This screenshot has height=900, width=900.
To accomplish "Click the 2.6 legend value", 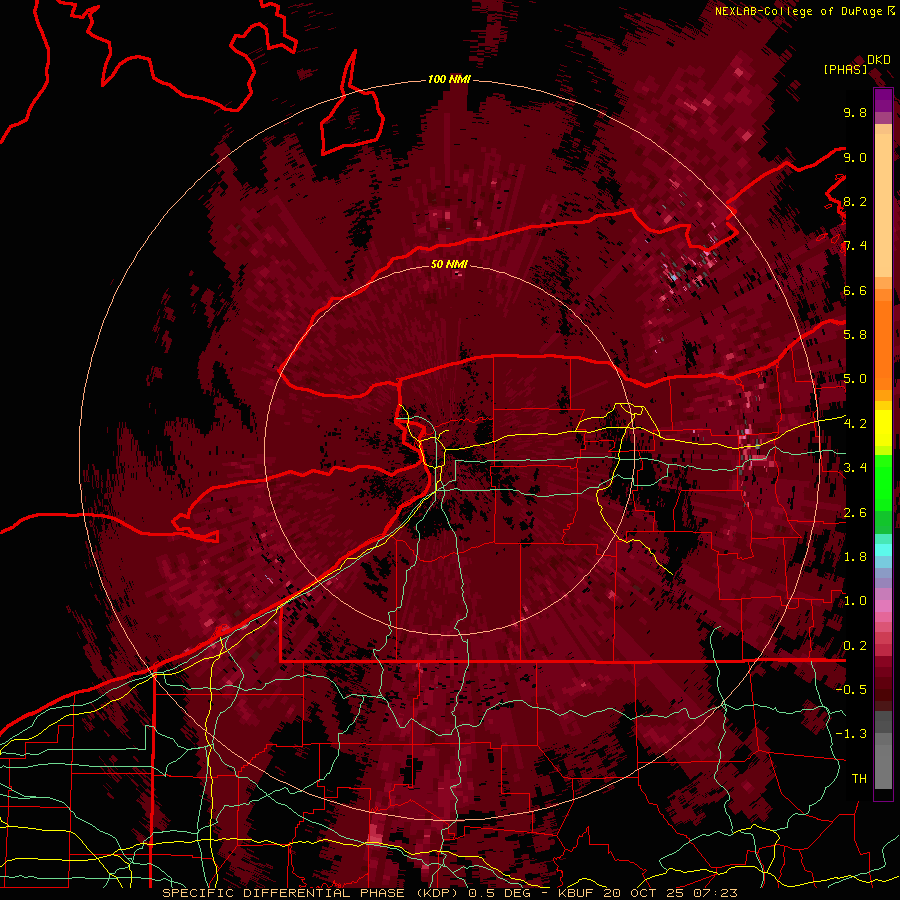I will 855,513.
